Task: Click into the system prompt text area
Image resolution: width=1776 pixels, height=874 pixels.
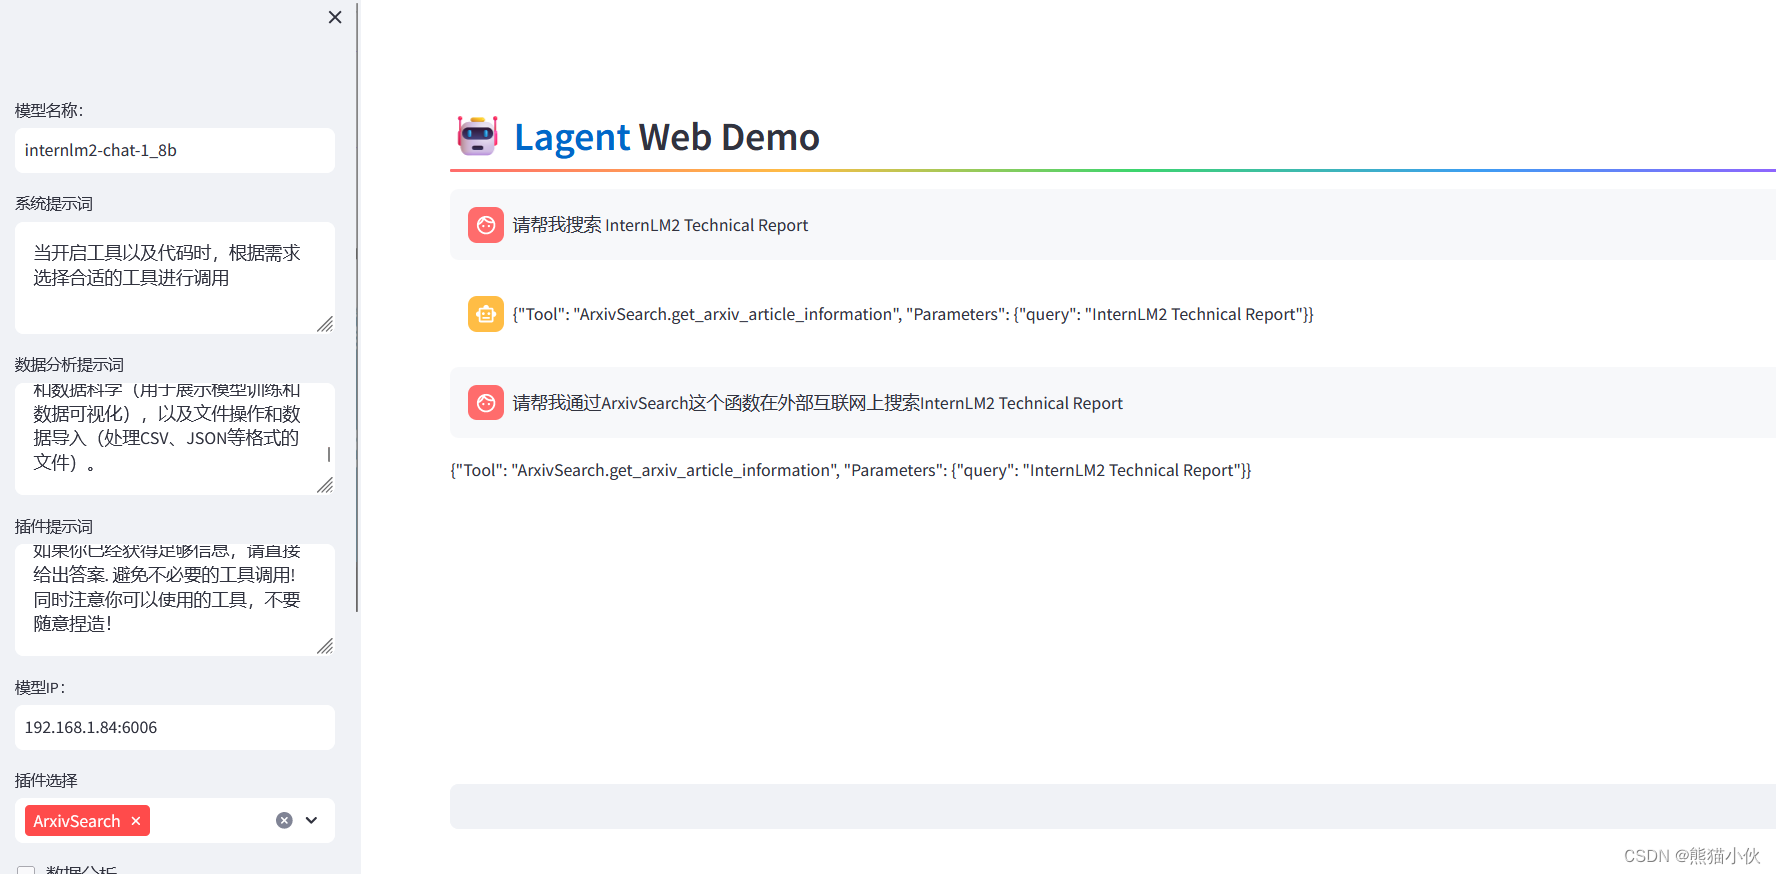Action: click(x=175, y=278)
